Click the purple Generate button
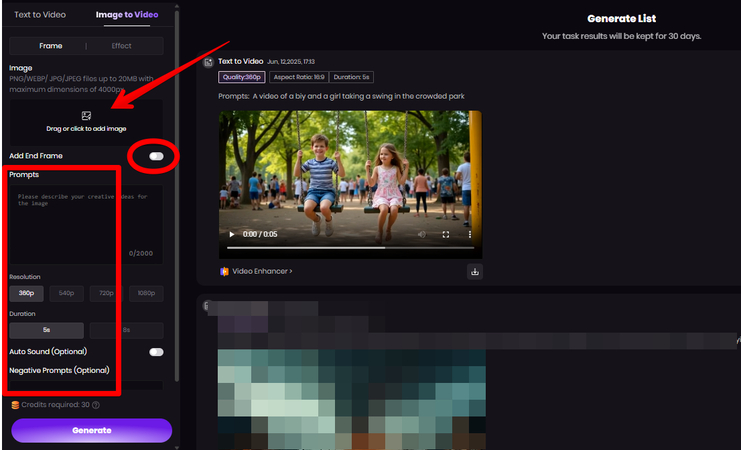Screen dimensions: 741x450 [x=92, y=431]
